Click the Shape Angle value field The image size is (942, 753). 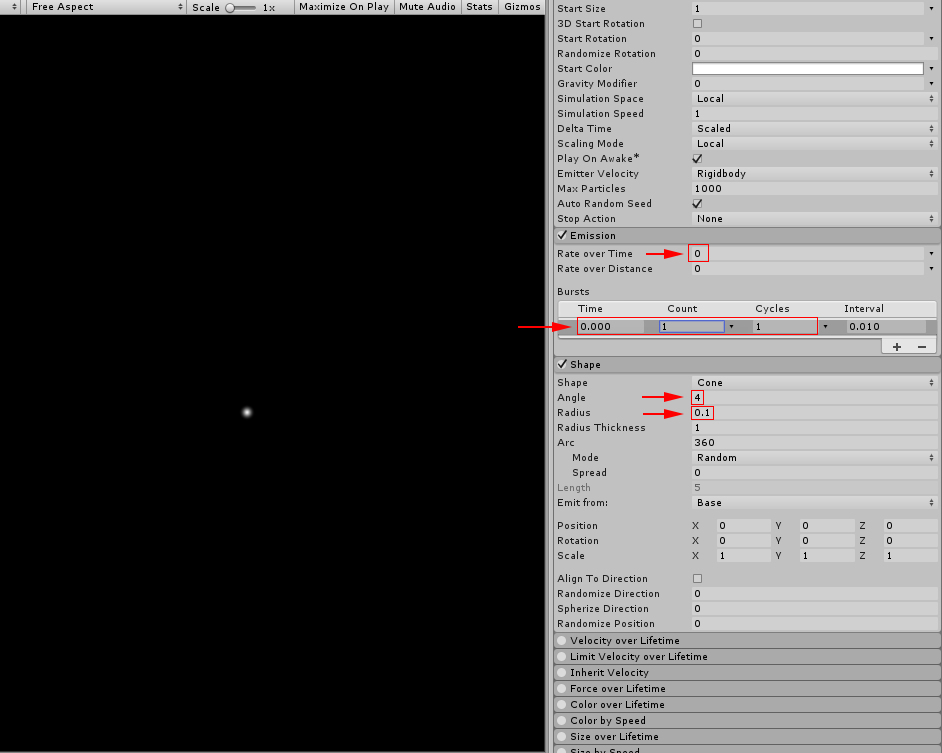coord(814,398)
